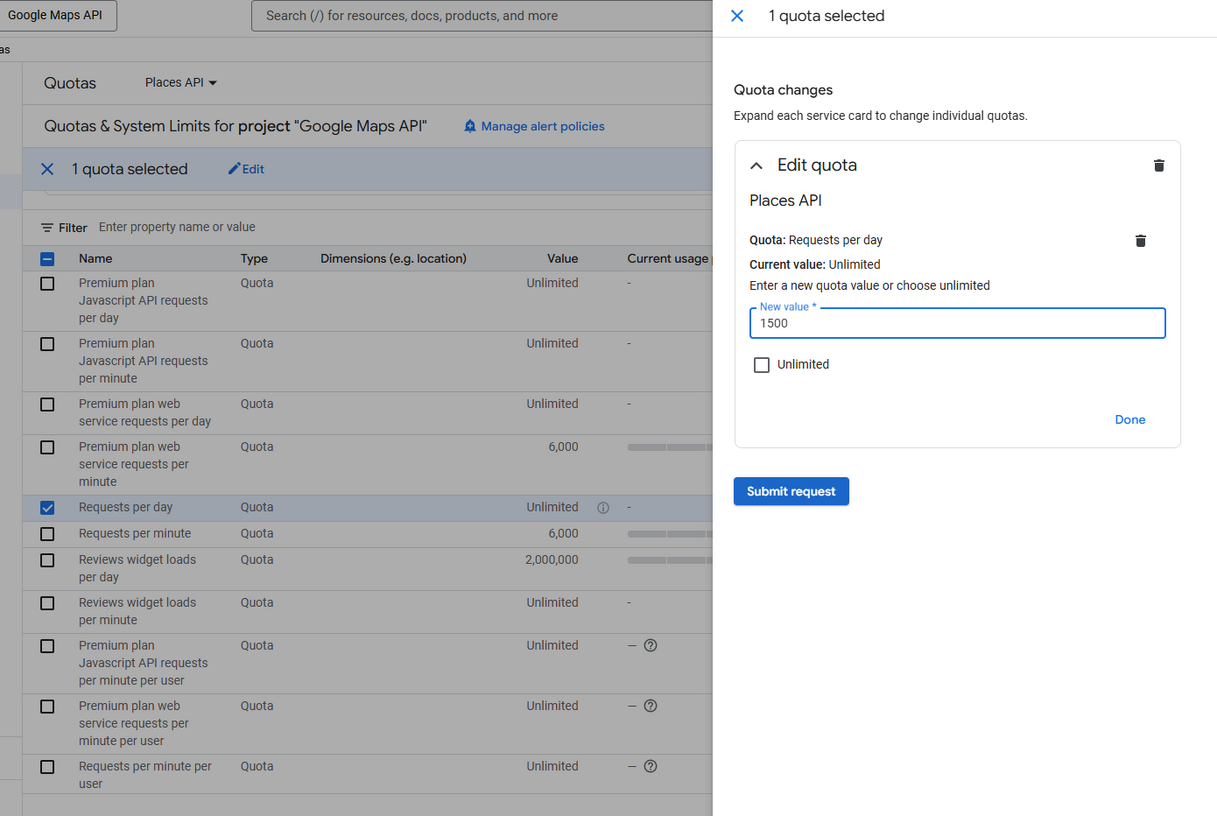1217x816 pixels.
Task: Click help icon for Javascript API per user row
Action: pyautogui.click(x=650, y=645)
